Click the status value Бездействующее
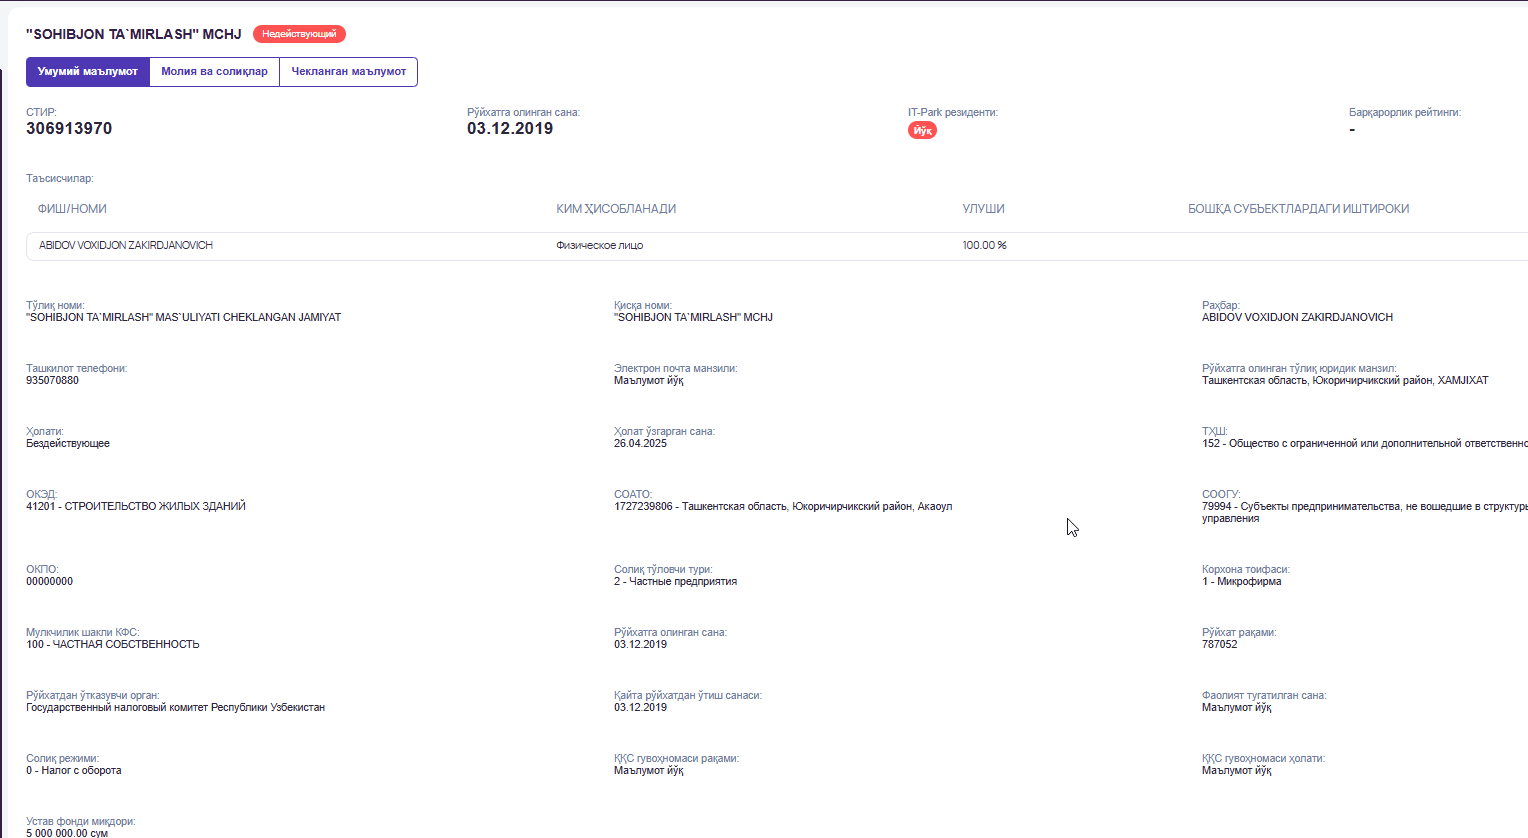The width and height of the screenshot is (1528, 838). coord(68,444)
